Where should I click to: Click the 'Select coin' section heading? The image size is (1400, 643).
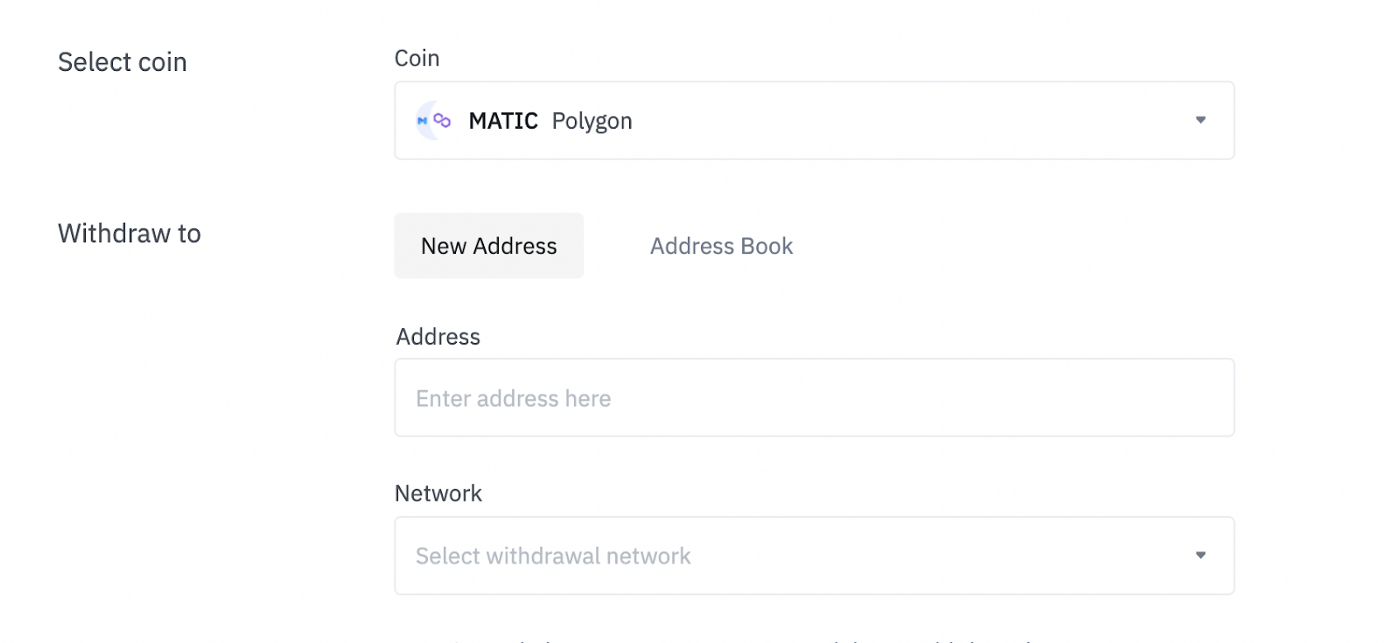tap(122, 62)
